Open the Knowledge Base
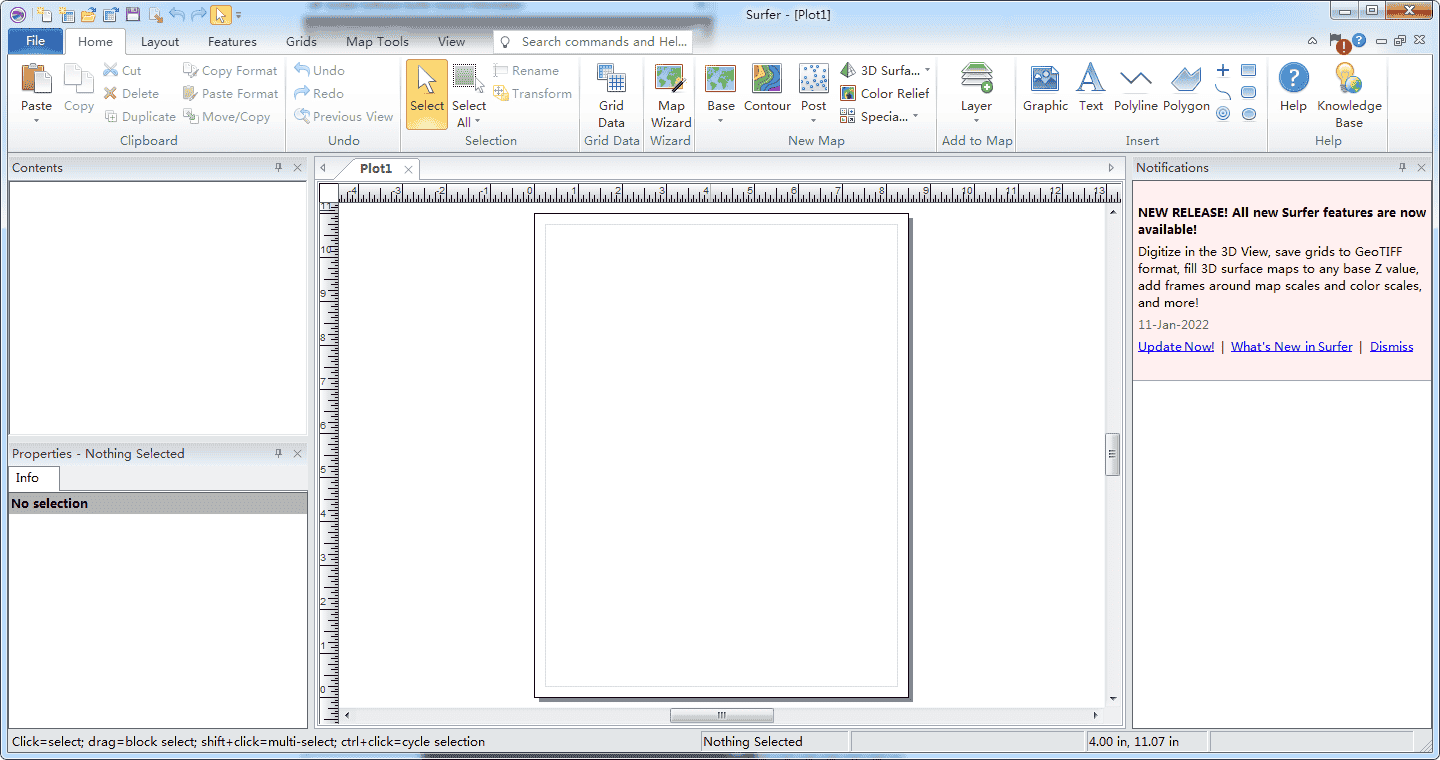 pos(1348,95)
